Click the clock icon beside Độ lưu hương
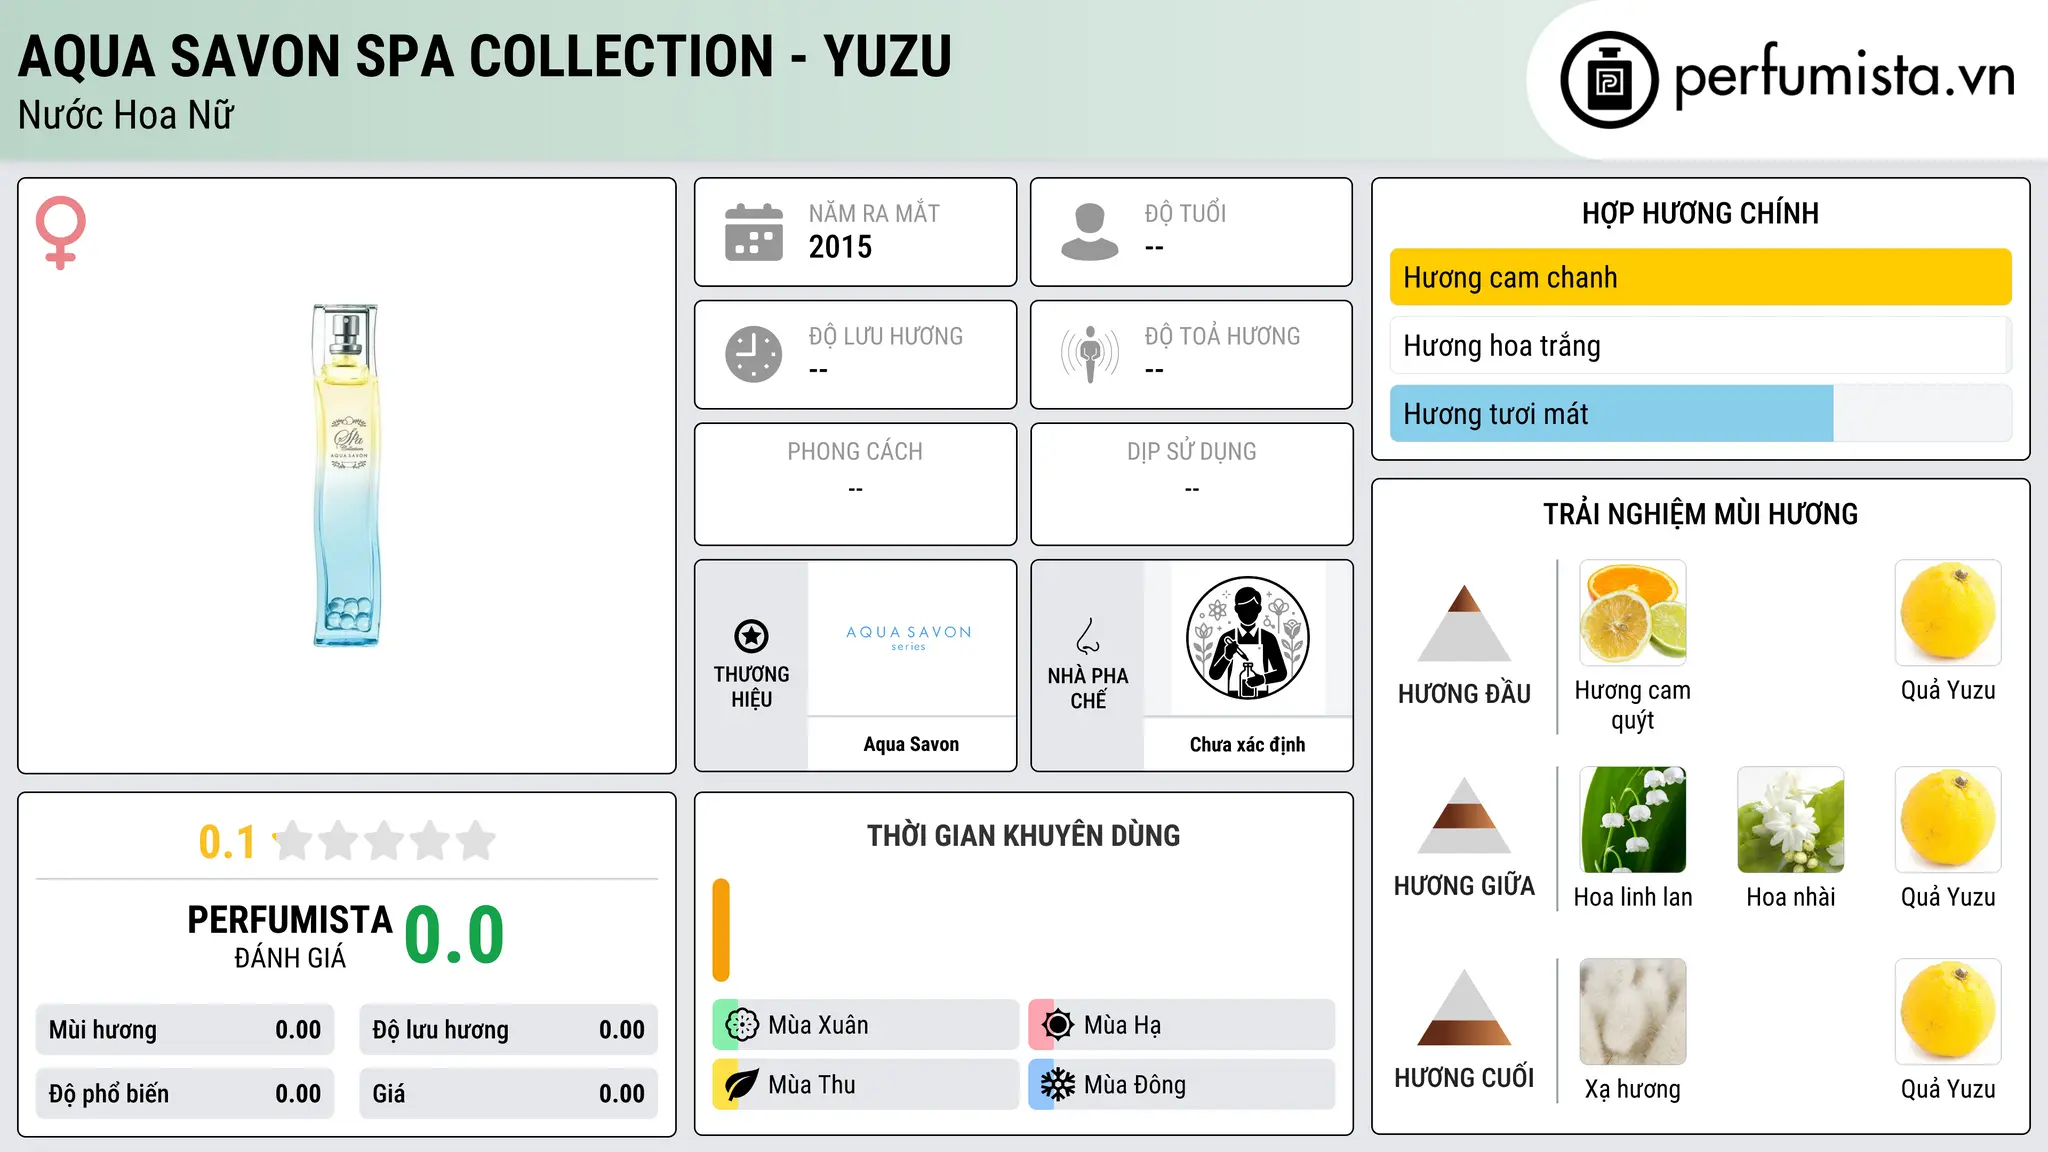This screenshot has height=1152, width=2048. point(754,354)
